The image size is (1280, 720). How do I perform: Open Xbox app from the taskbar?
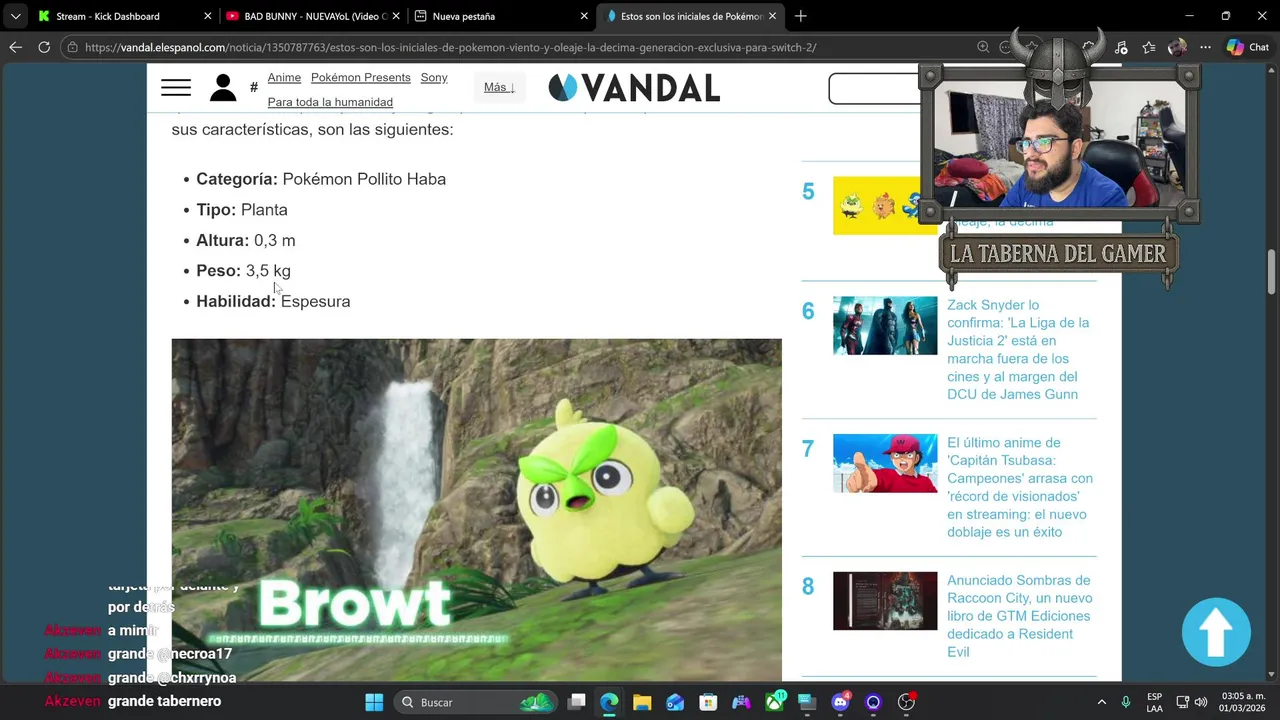coord(775,702)
